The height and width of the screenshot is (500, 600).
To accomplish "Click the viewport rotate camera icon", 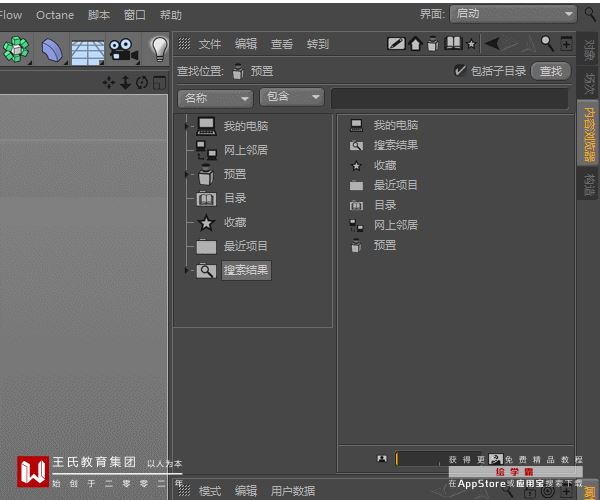I will [142, 82].
